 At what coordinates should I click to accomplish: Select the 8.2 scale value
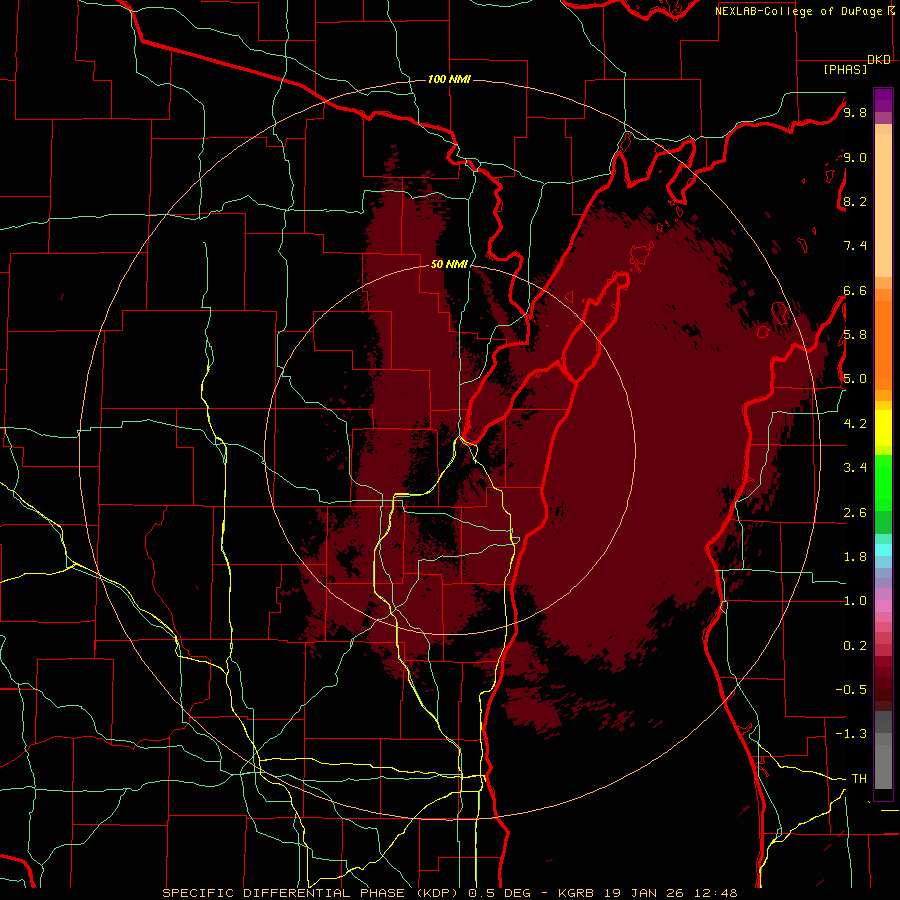coord(855,201)
